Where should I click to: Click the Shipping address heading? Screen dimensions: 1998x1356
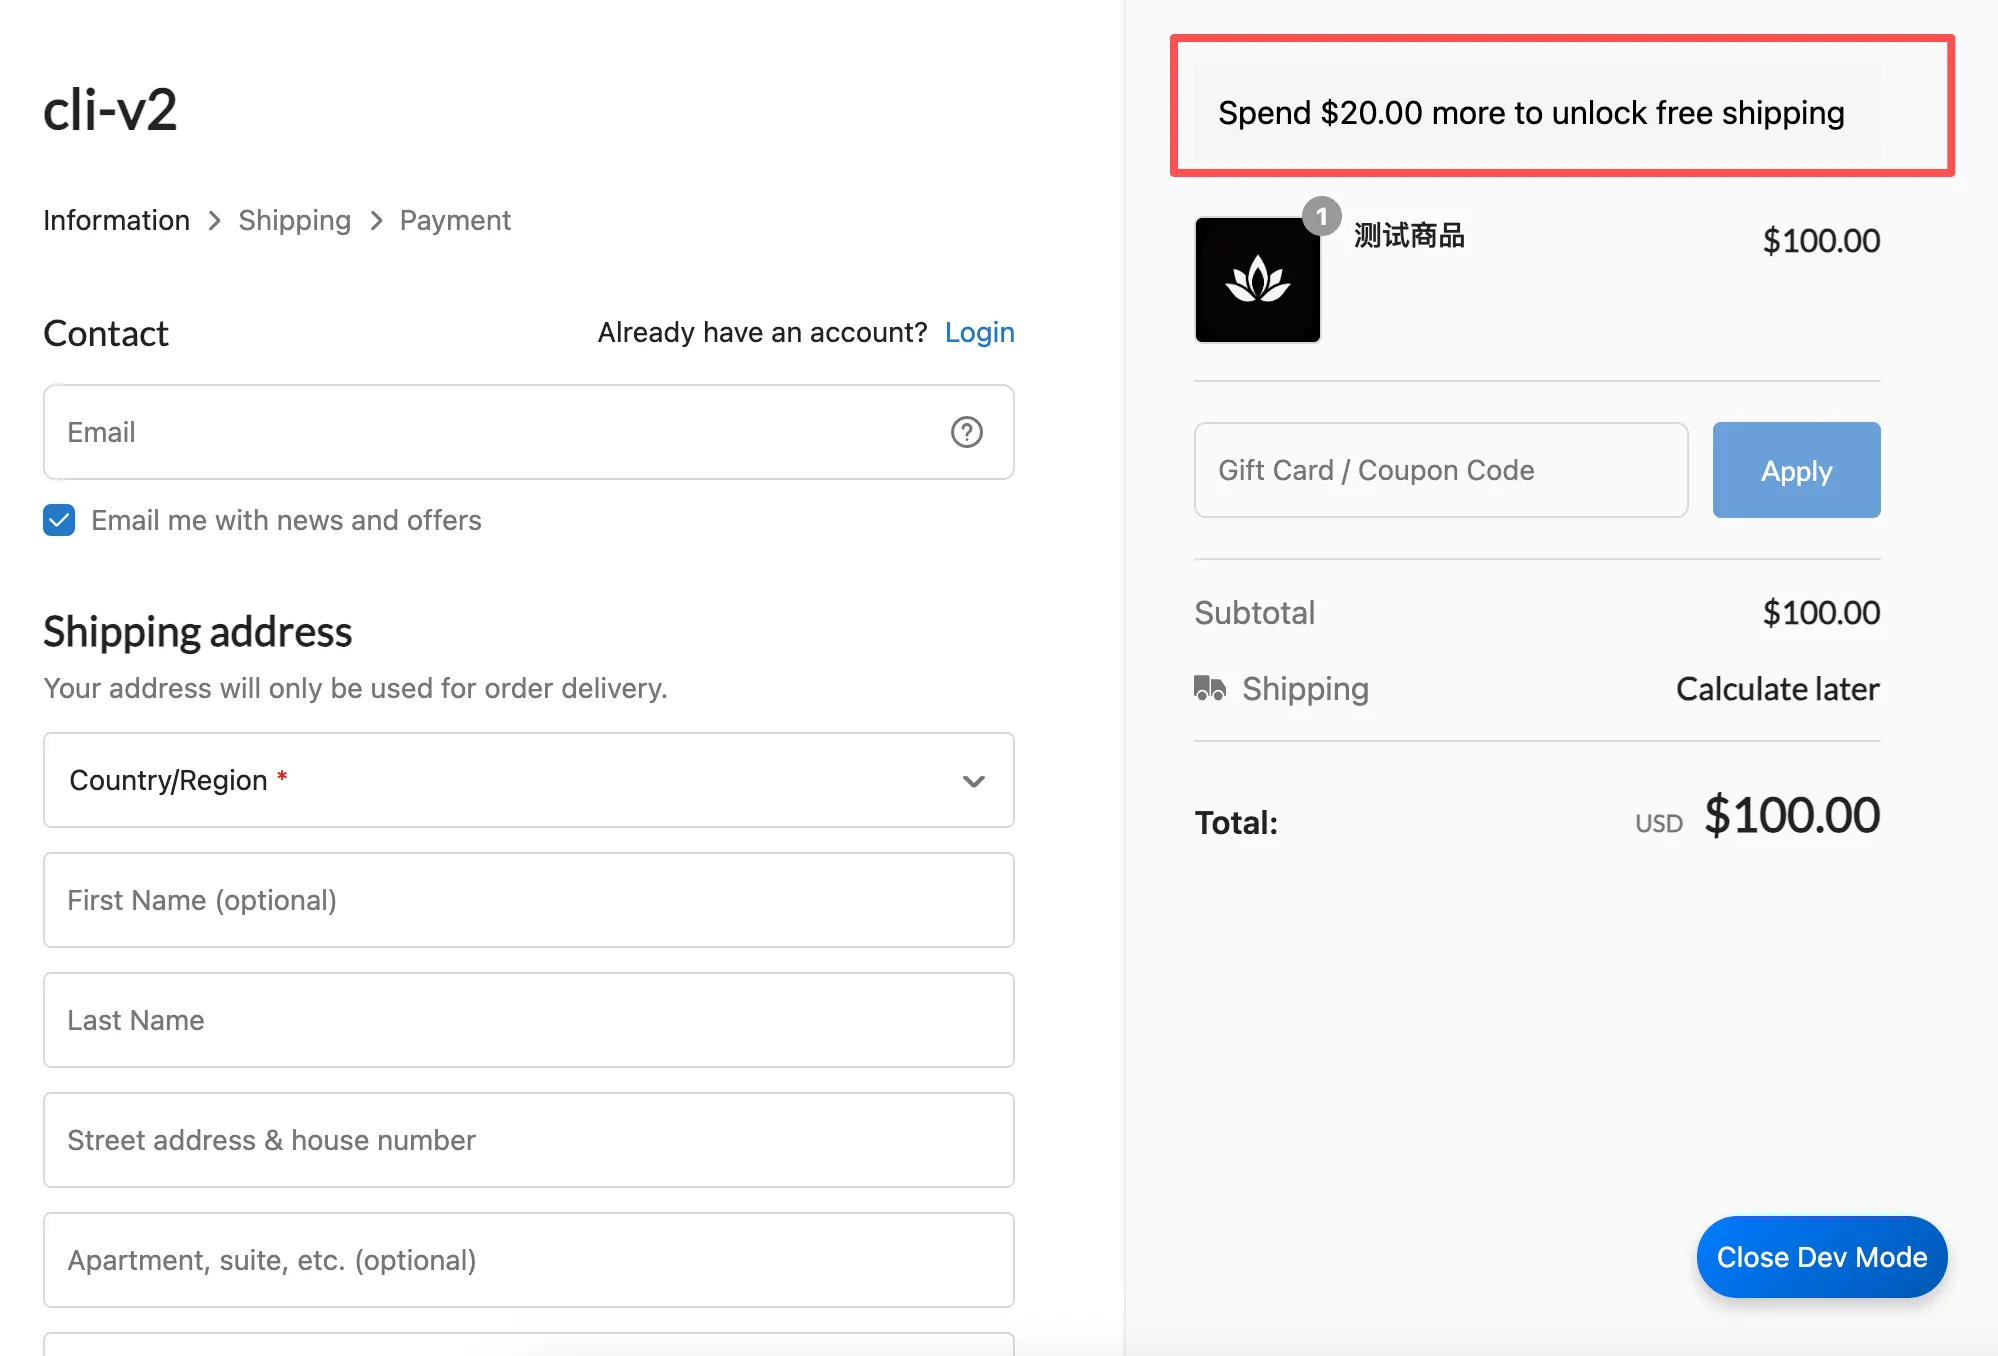(x=197, y=632)
